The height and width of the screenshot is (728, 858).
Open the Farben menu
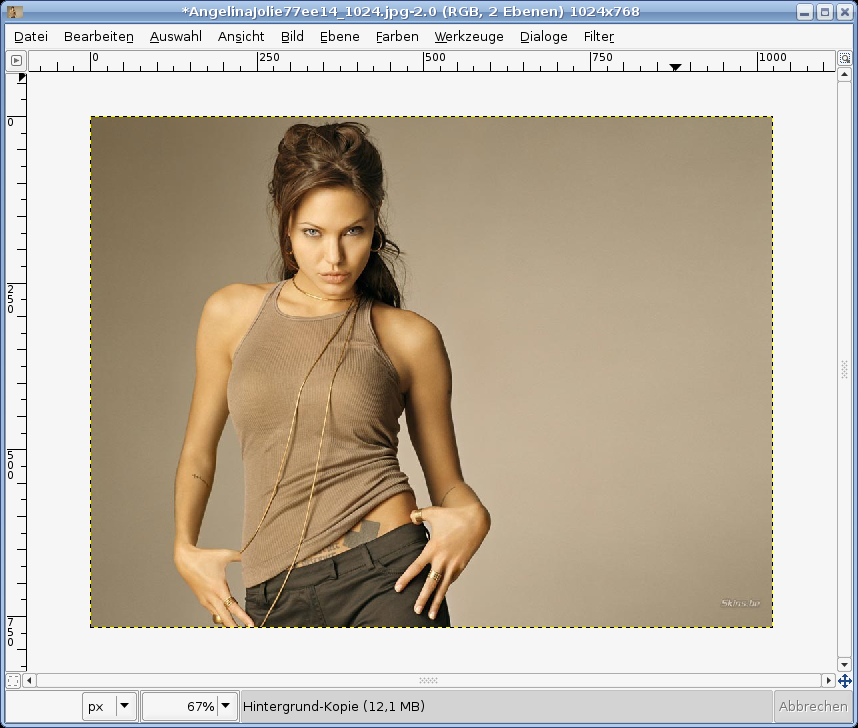[397, 36]
